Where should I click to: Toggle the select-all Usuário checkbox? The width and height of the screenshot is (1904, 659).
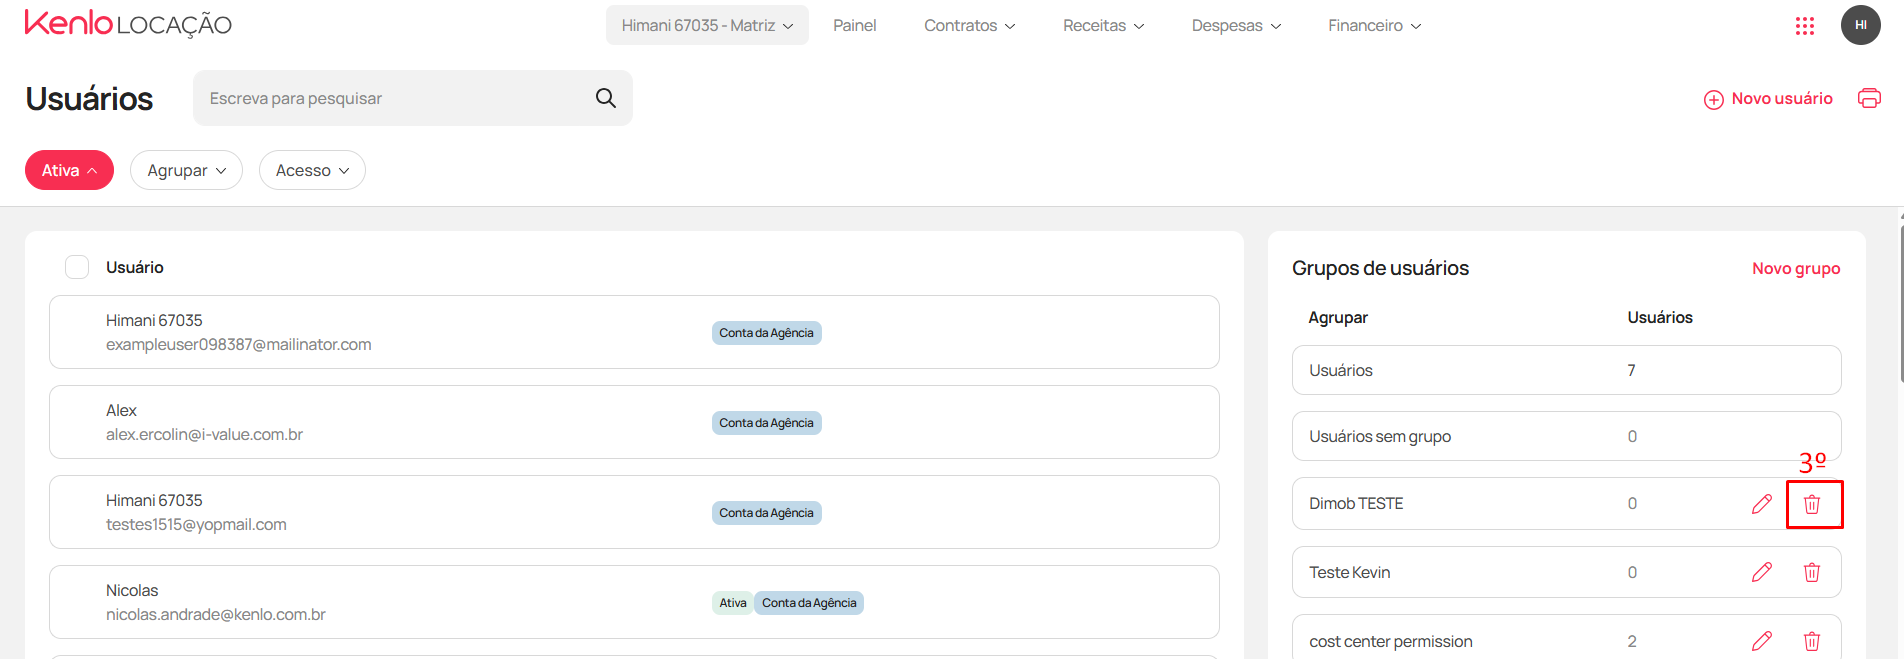coord(77,267)
